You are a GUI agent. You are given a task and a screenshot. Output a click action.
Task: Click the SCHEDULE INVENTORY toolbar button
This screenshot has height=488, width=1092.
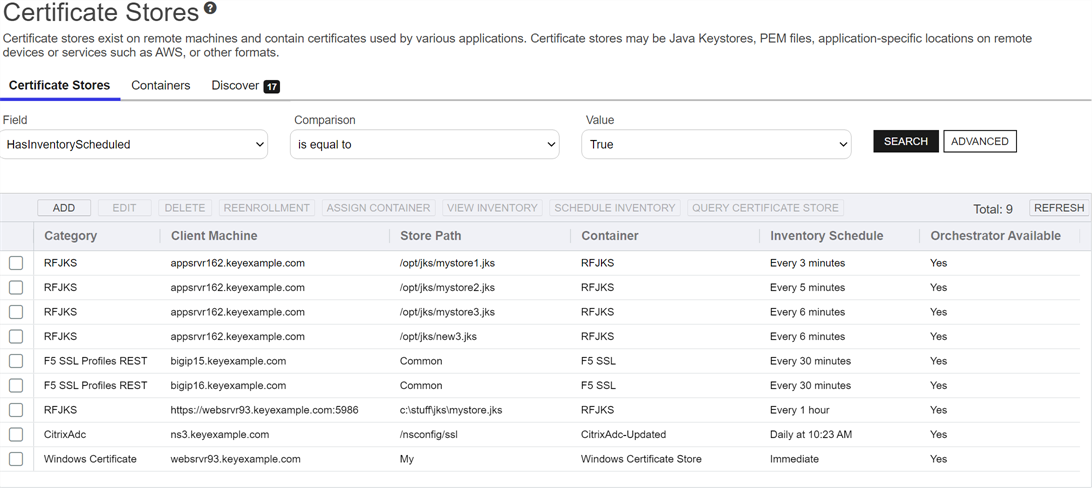pyautogui.click(x=614, y=208)
